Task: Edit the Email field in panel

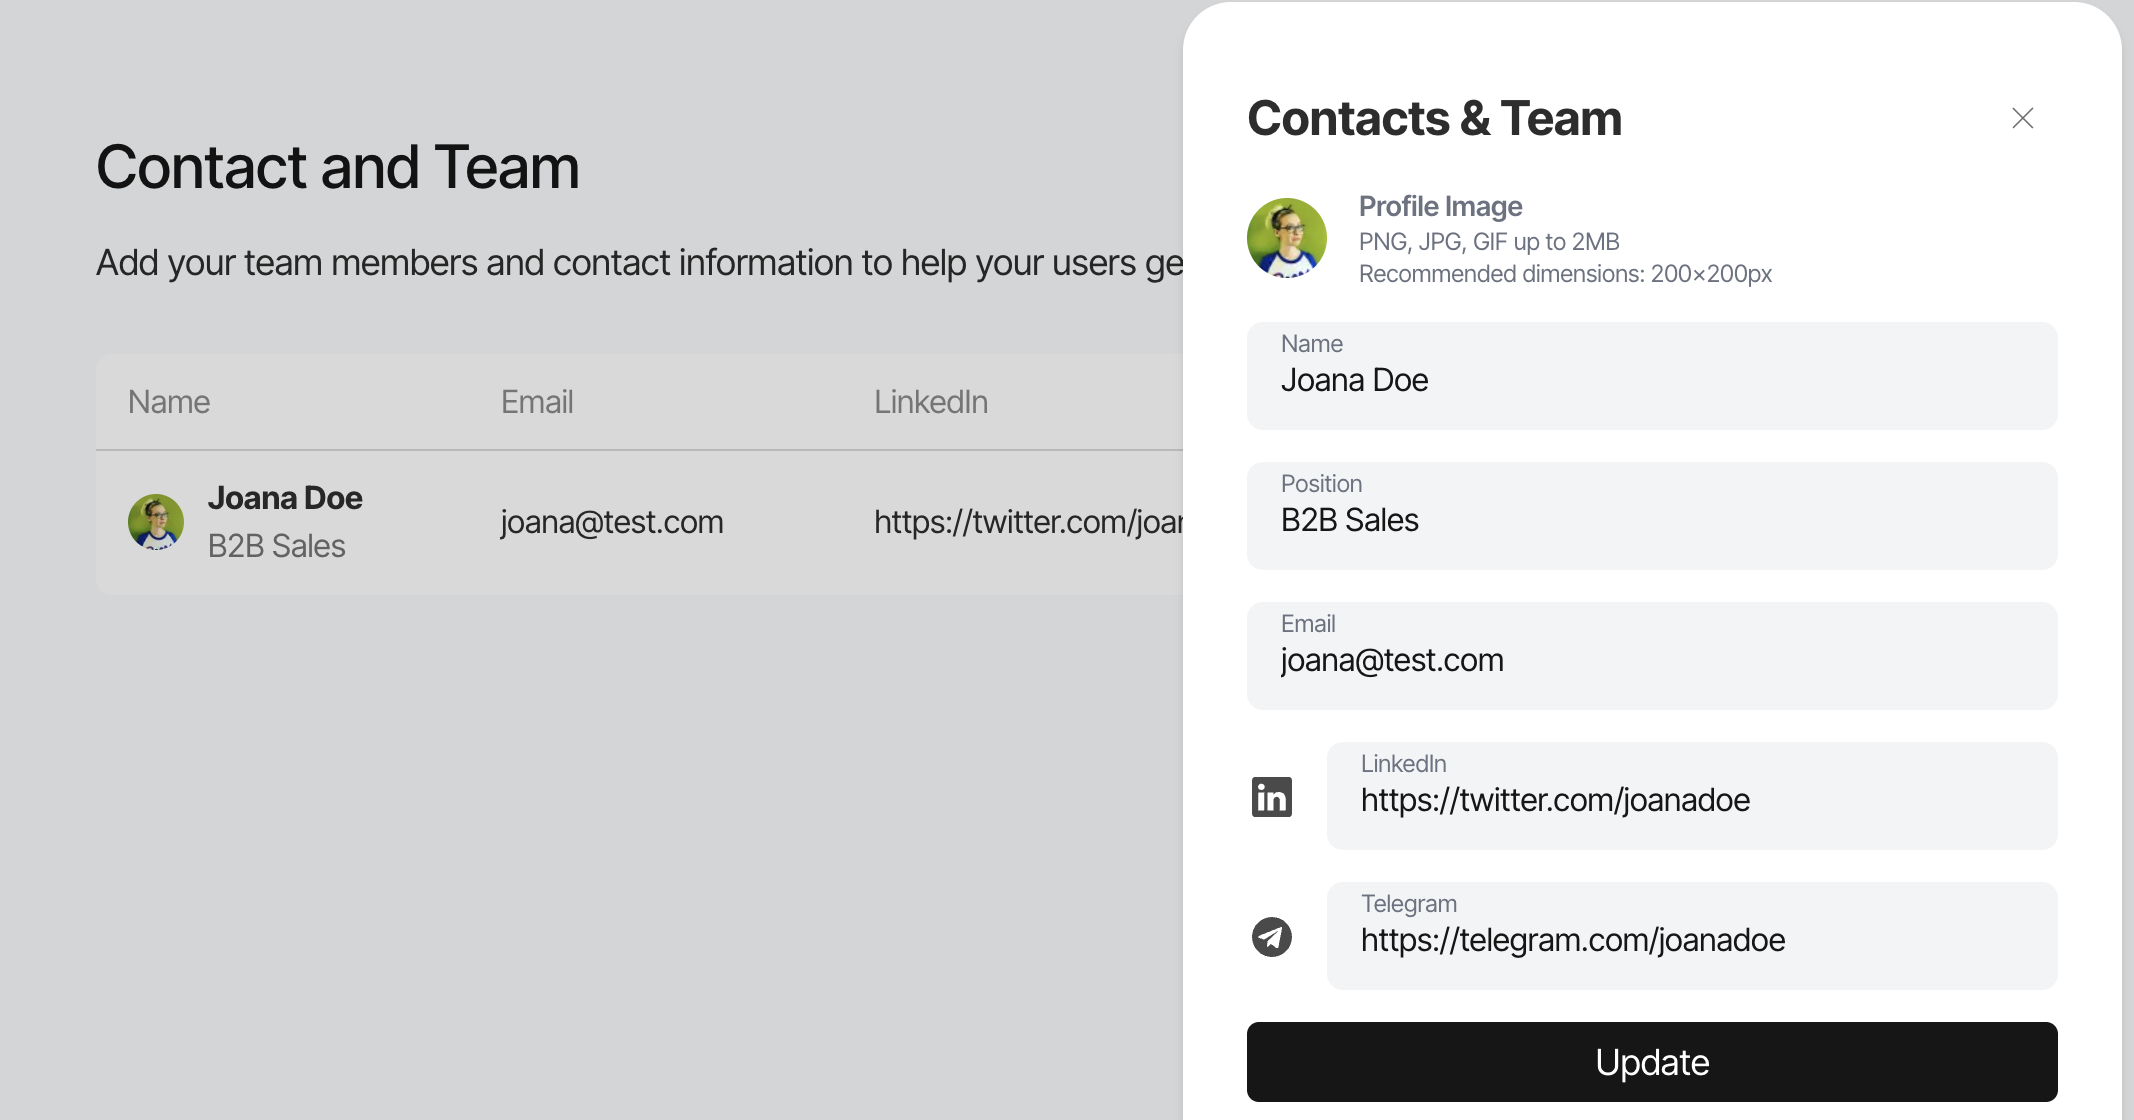Action: pyautogui.click(x=1652, y=656)
